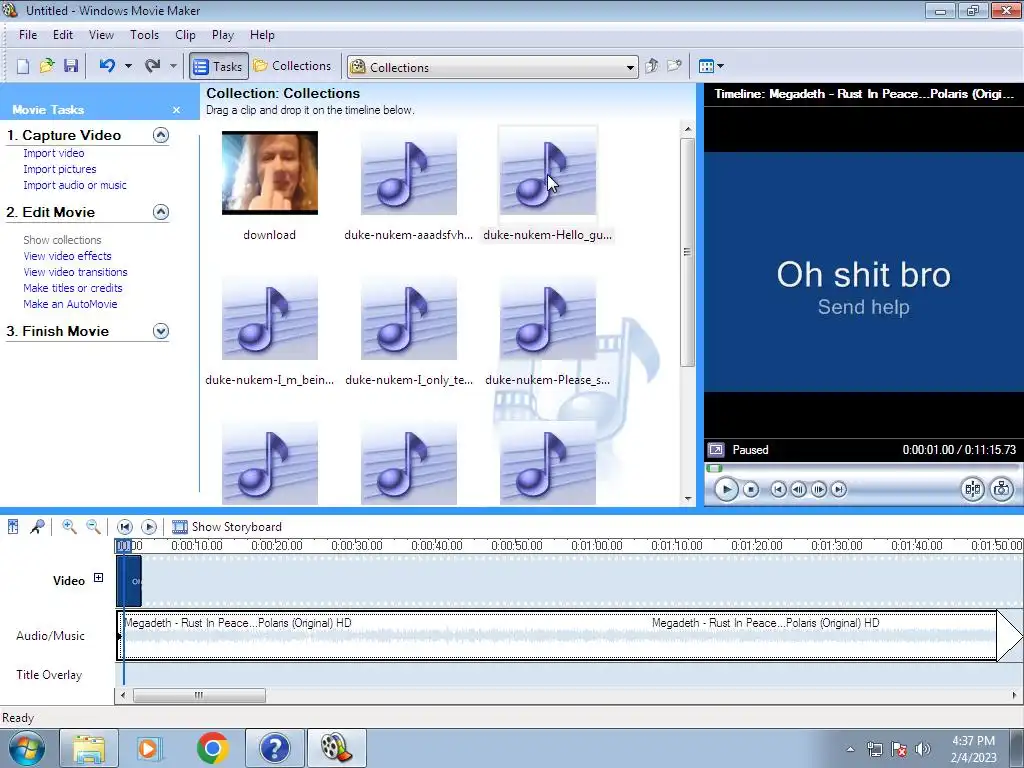Click the Take Picture camera icon

pyautogui.click(x=1002, y=489)
